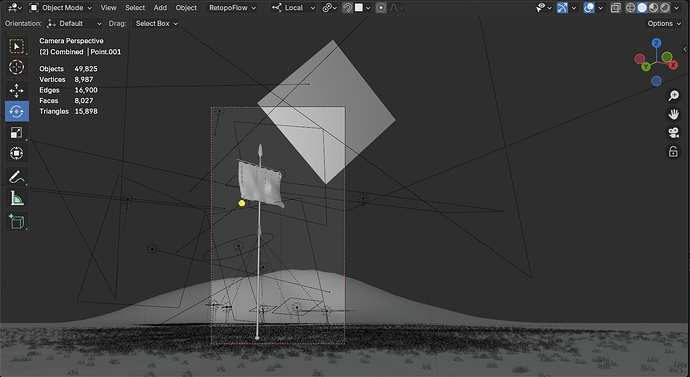Open the View menu
This screenshot has width=690, height=377.
coord(108,7)
